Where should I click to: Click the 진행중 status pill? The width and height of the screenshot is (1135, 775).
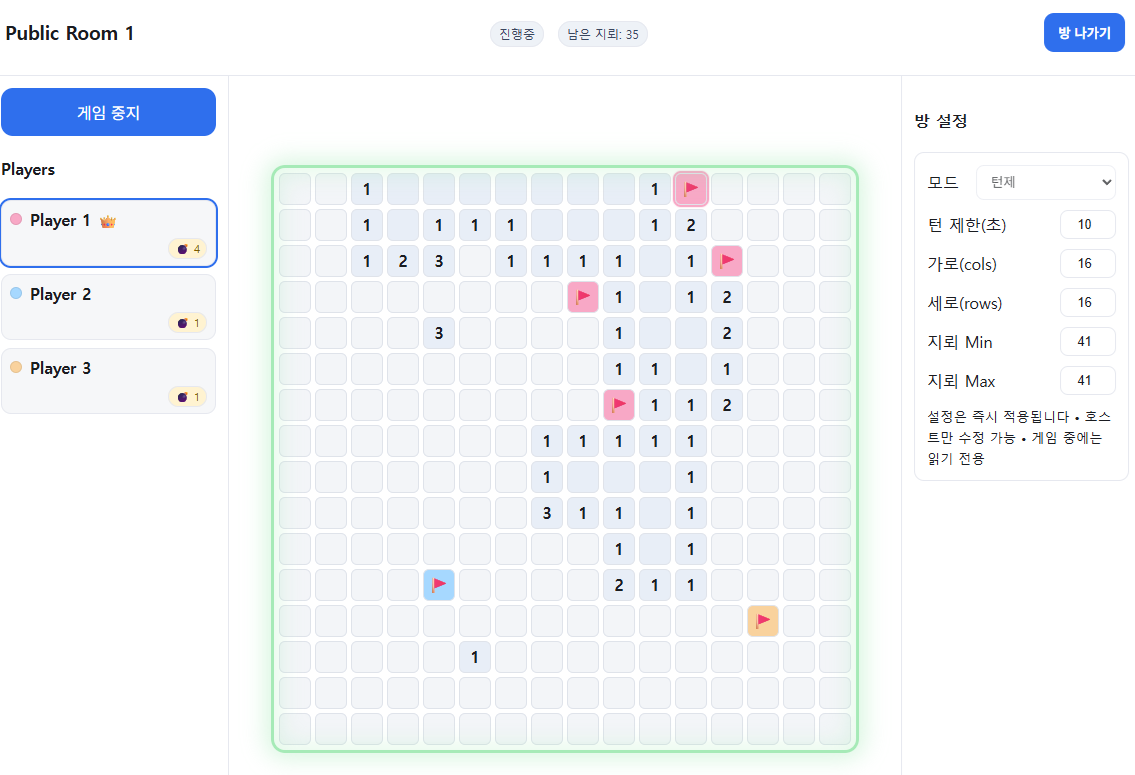[517, 34]
